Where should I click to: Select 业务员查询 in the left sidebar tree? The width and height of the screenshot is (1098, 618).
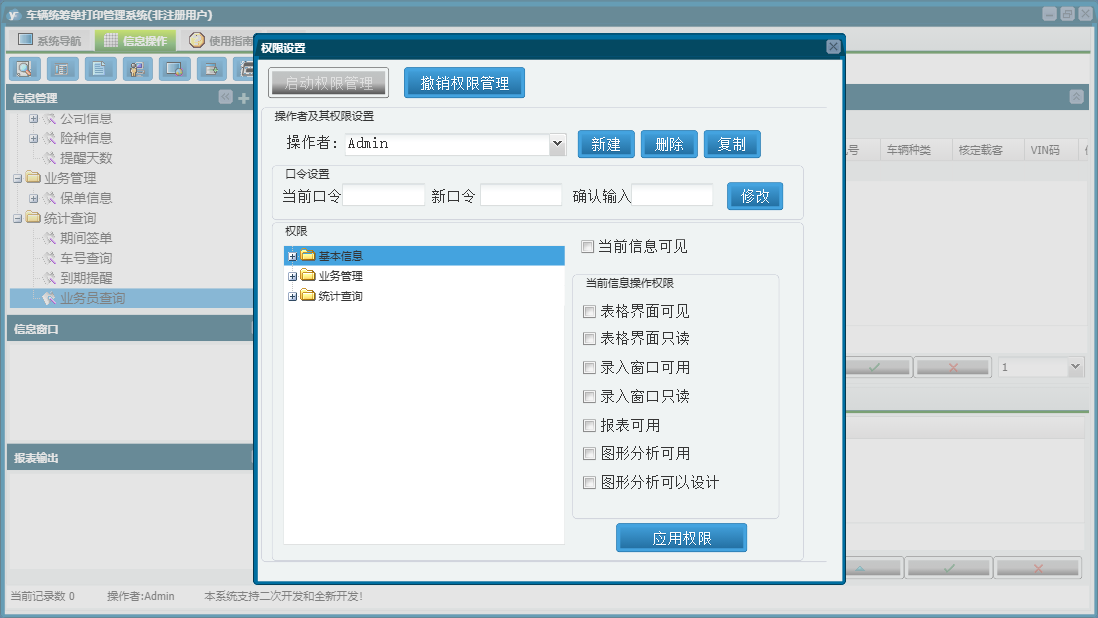coord(92,298)
